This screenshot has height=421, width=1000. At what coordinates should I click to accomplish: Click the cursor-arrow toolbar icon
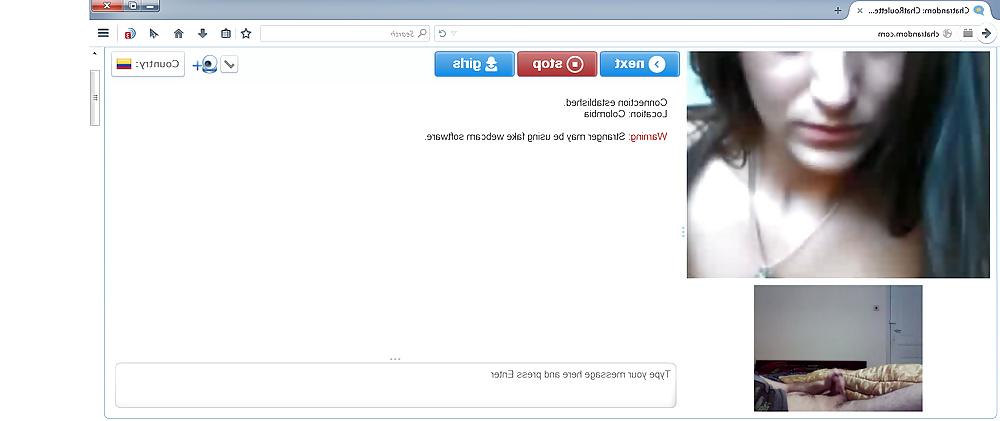(154, 33)
